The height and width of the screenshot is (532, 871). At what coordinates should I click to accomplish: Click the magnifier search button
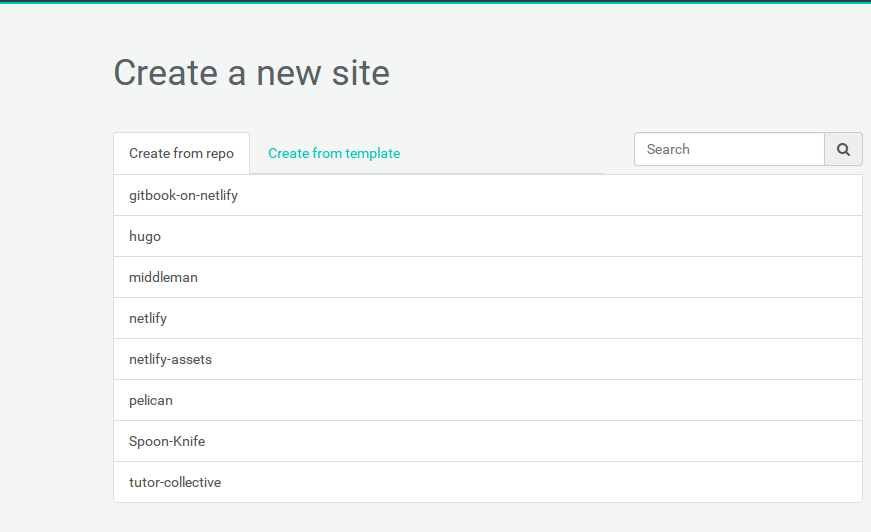tap(843, 149)
